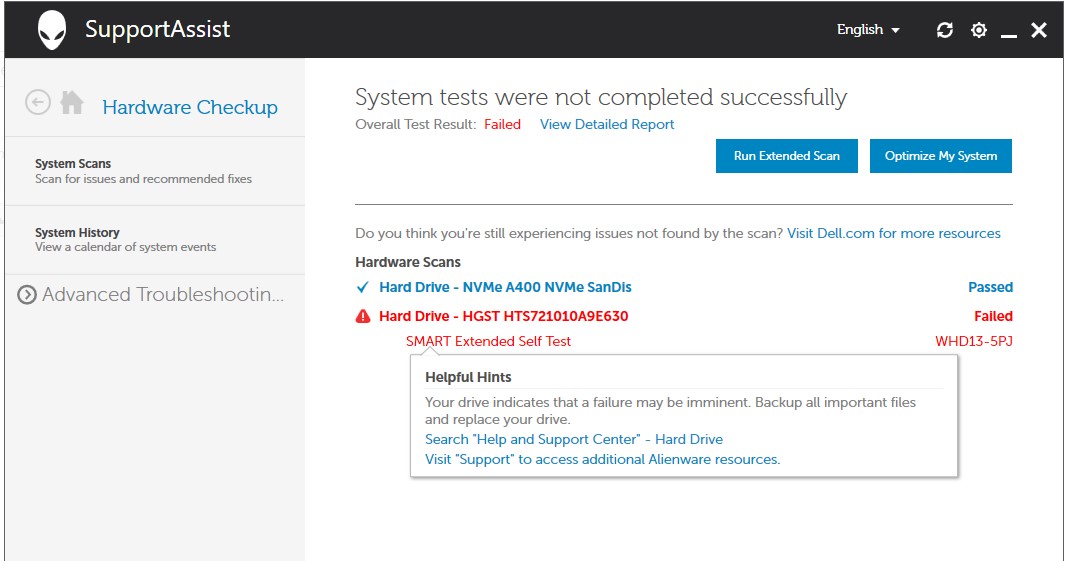This screenshot has width=1069, height=561.
Task: Select Hard Drive NVMe A400 SanDis row
Action: click(684, 287)
